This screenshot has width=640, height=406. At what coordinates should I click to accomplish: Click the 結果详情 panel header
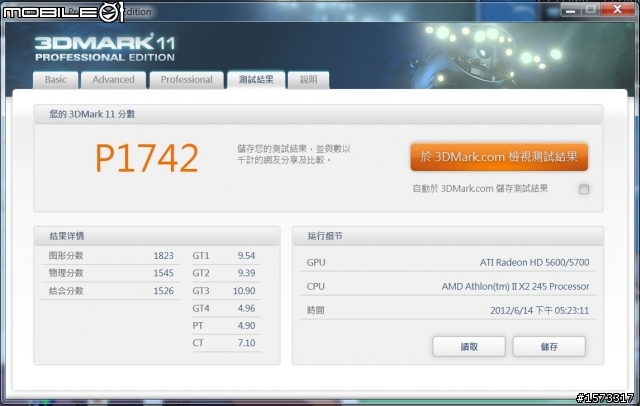tap(157, 236)
